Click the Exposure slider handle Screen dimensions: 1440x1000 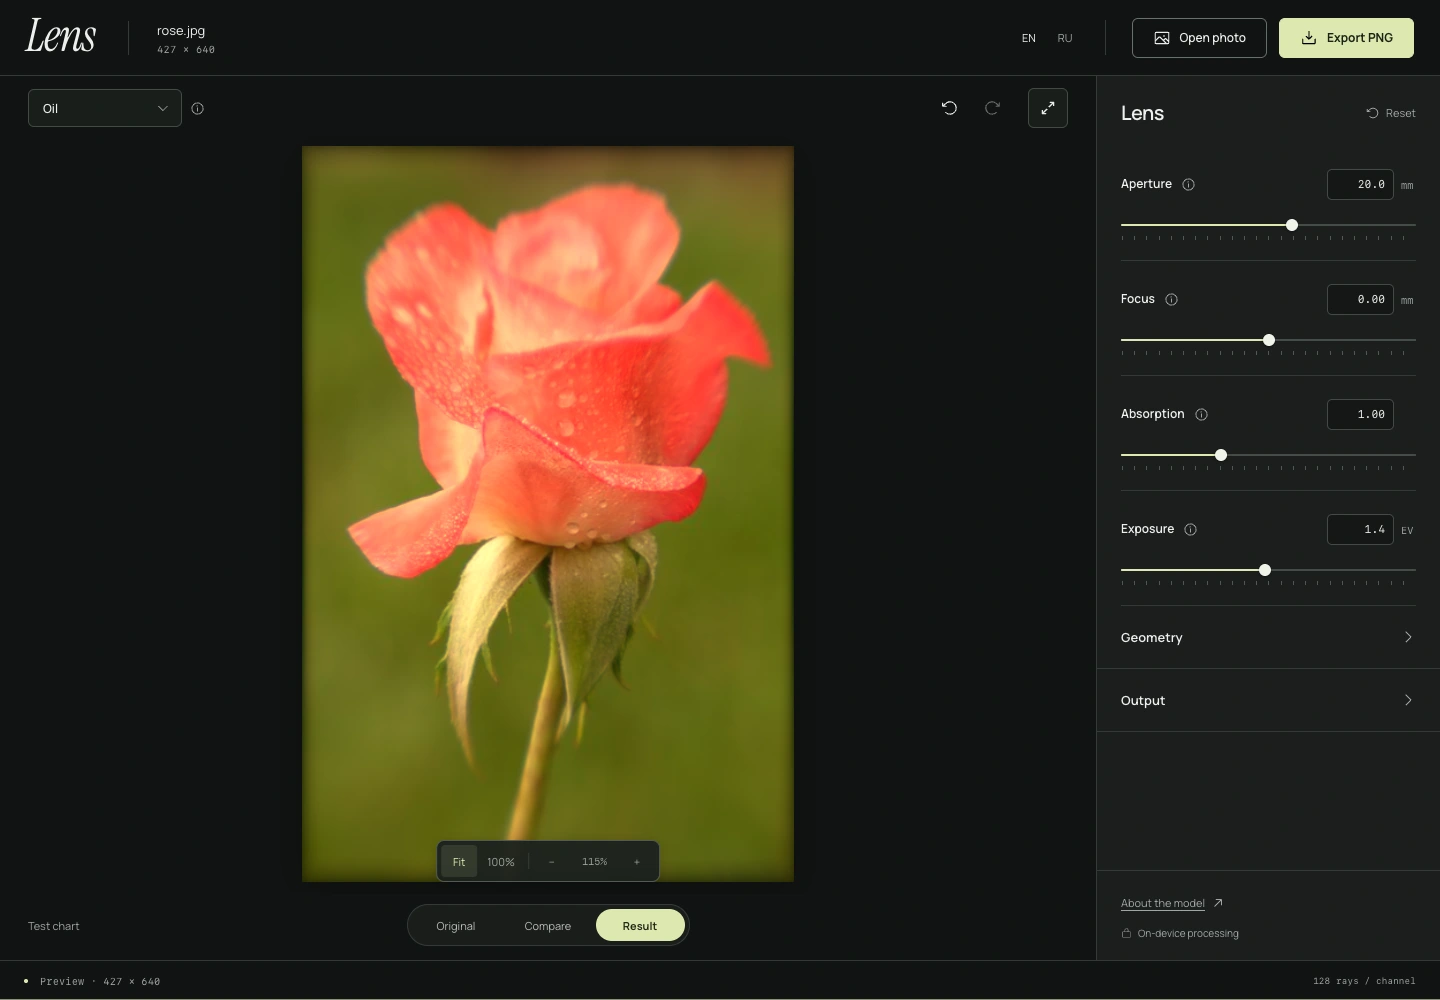[x=1265, y=570]
